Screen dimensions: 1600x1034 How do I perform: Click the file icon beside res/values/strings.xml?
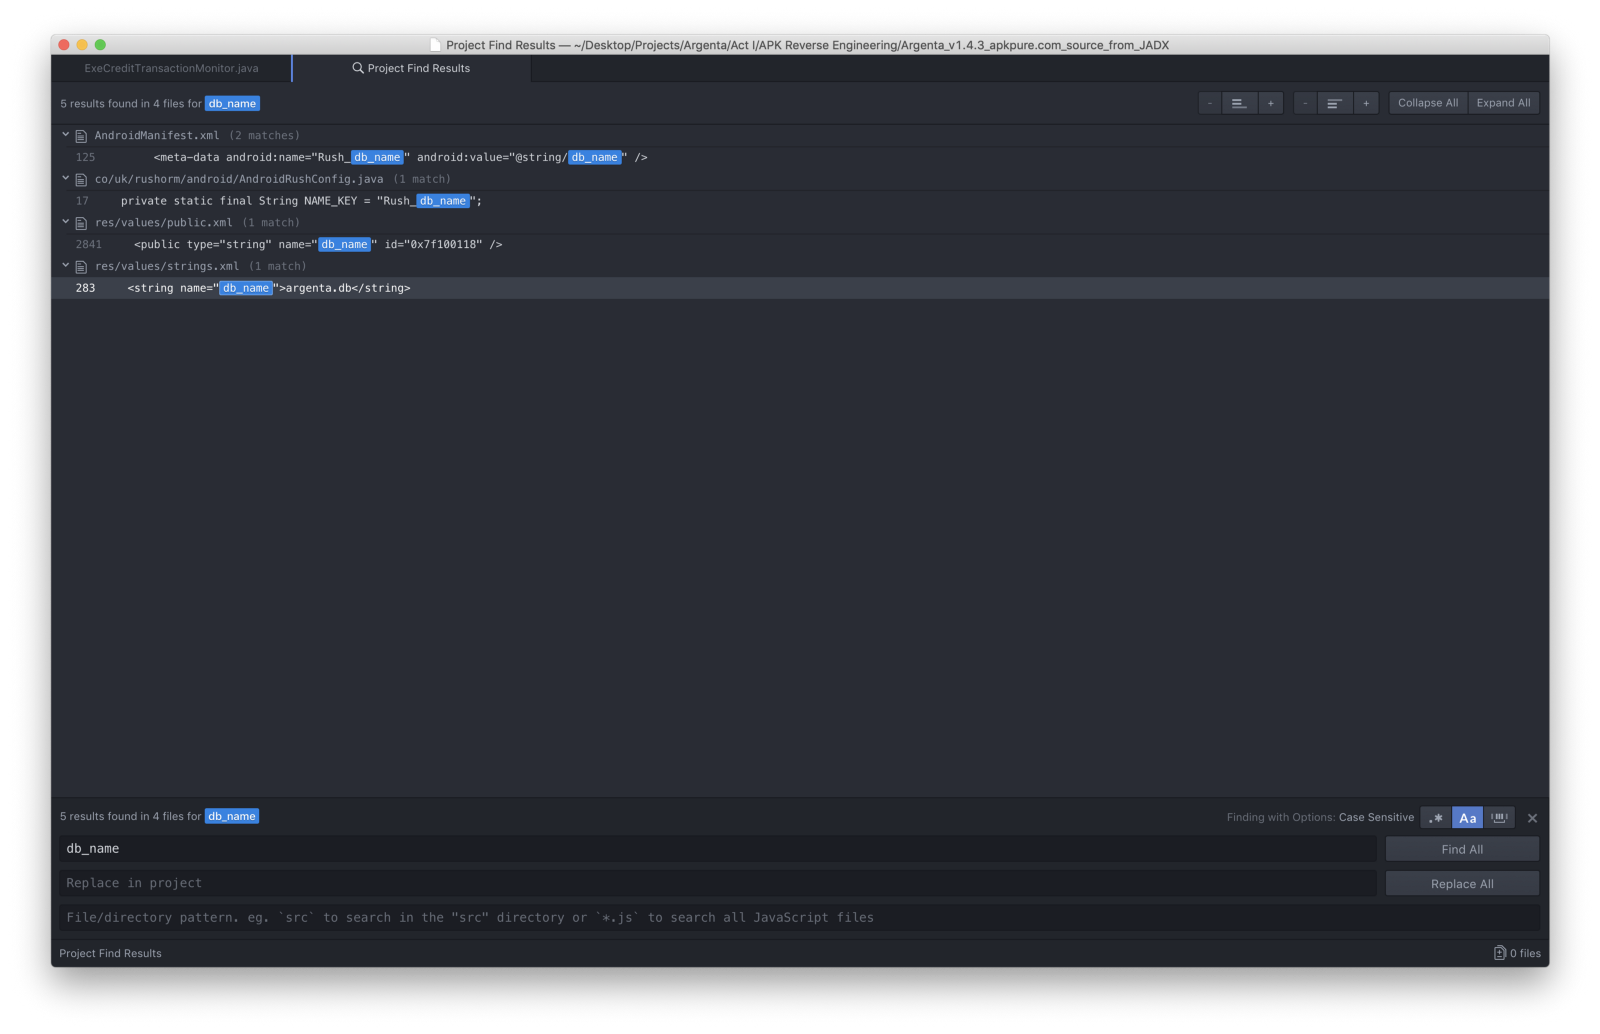click(x=81, y=267)
